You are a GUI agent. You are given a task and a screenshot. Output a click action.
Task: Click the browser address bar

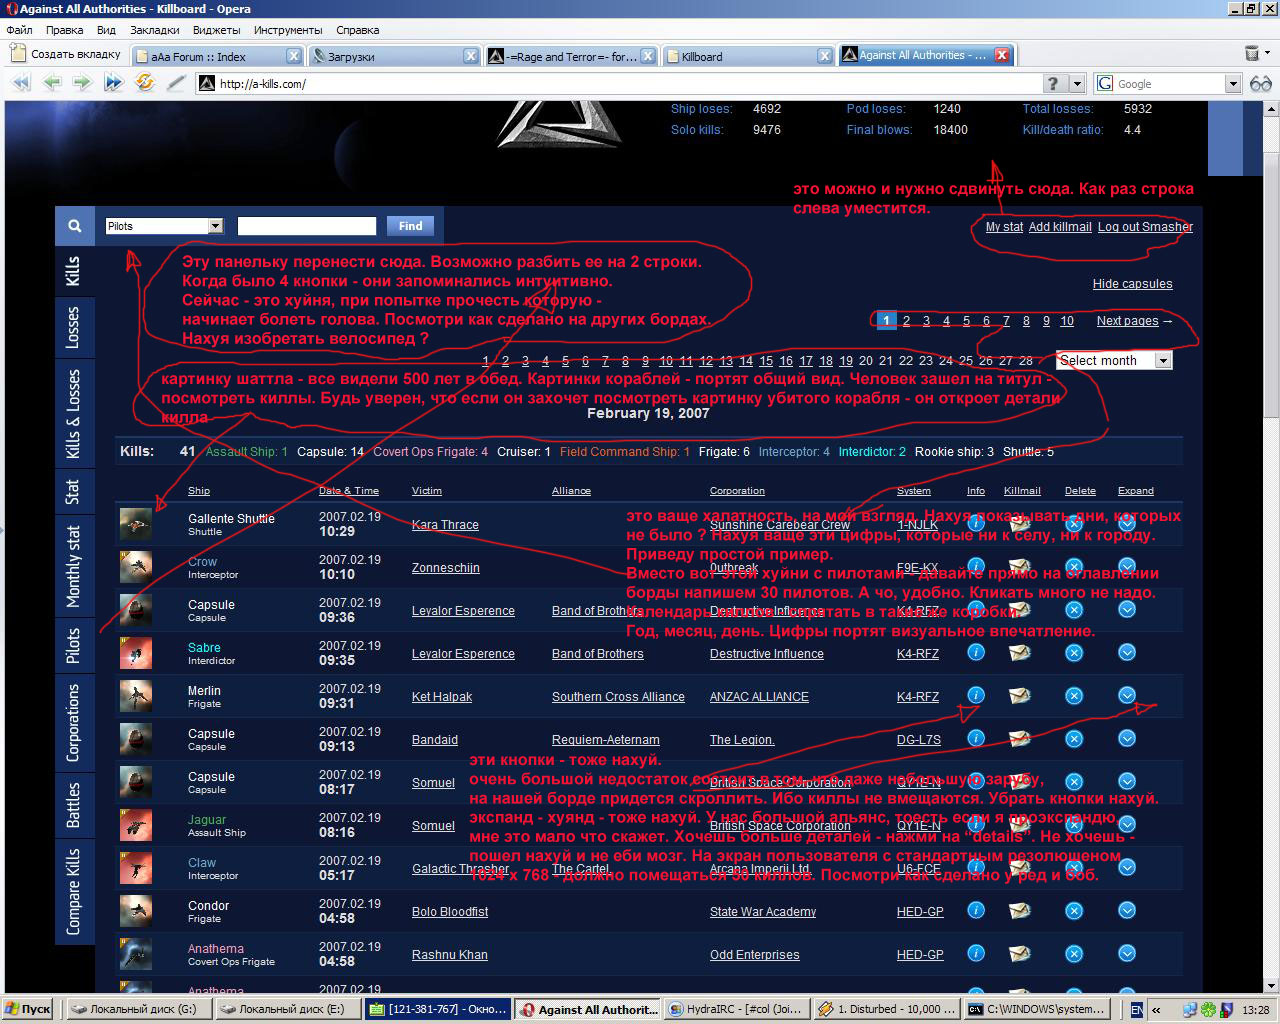pyautogui.click(x=620, y=84)
